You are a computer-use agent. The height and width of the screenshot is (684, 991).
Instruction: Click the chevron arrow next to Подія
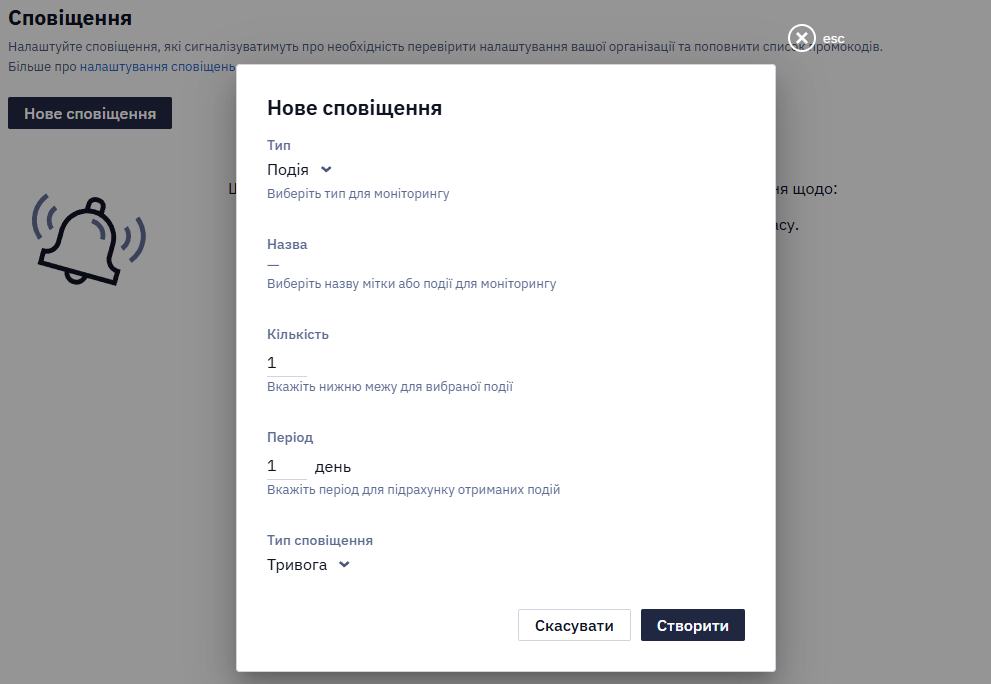coord(326,169)
